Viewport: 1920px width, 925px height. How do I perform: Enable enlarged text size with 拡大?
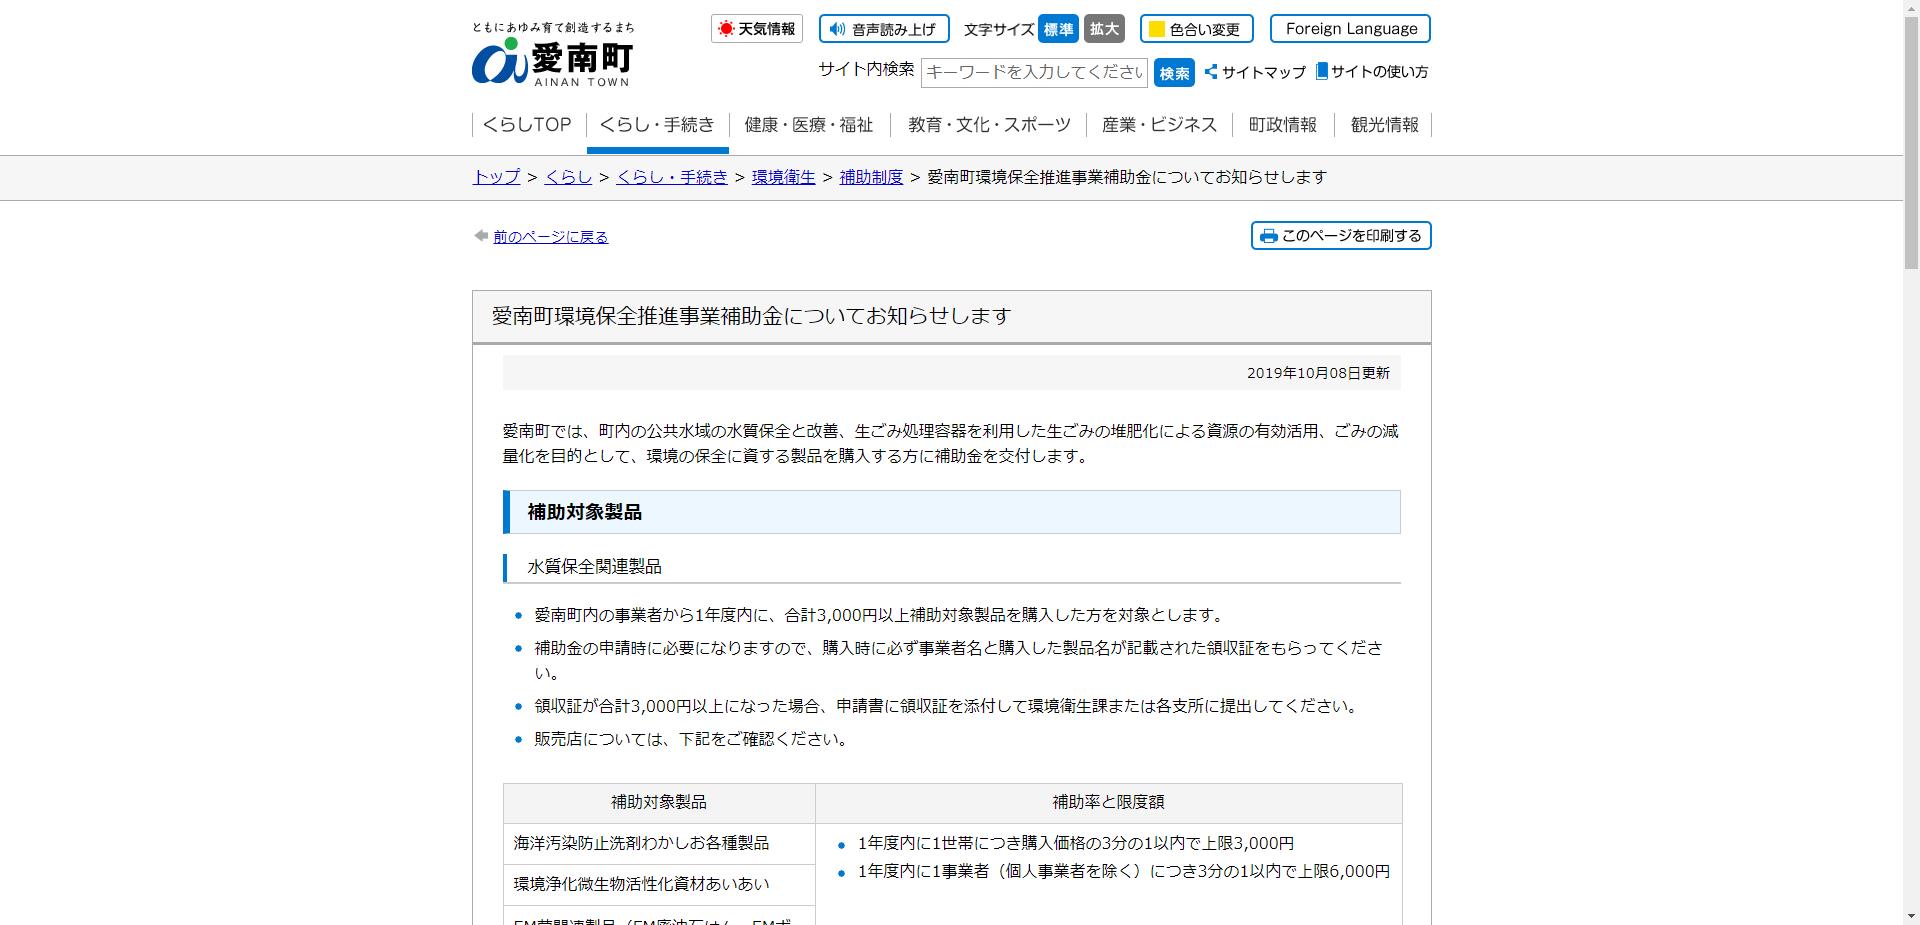tap(1104, 29)
